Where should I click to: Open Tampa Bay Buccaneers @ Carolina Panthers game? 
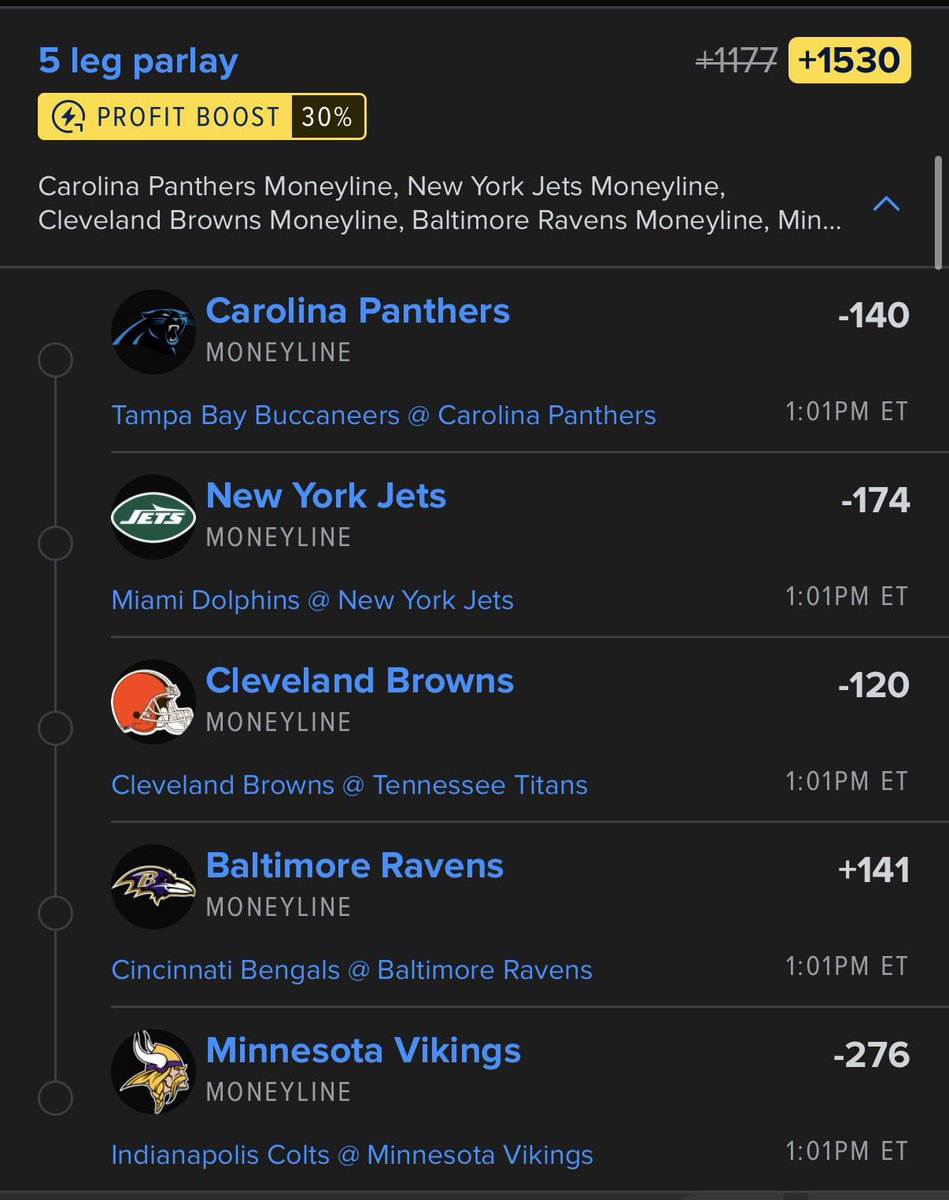tap(384, 415)
